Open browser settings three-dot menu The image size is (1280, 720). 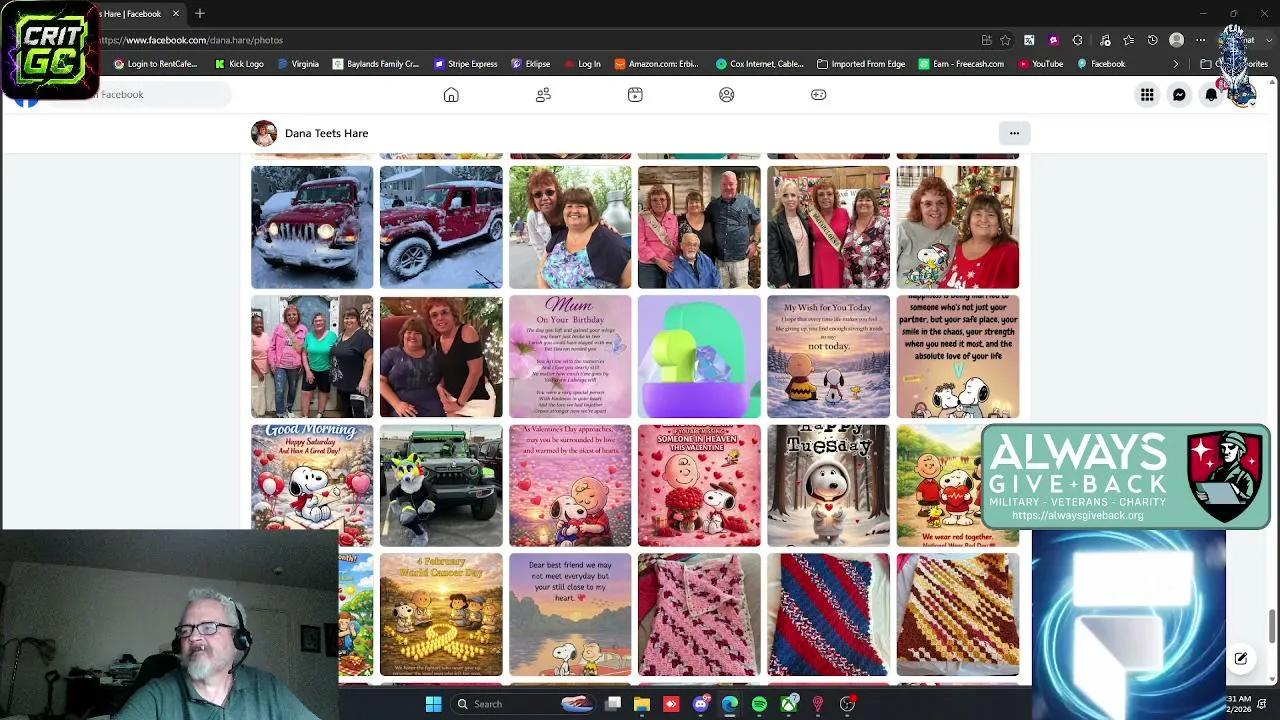(1200, 40)
